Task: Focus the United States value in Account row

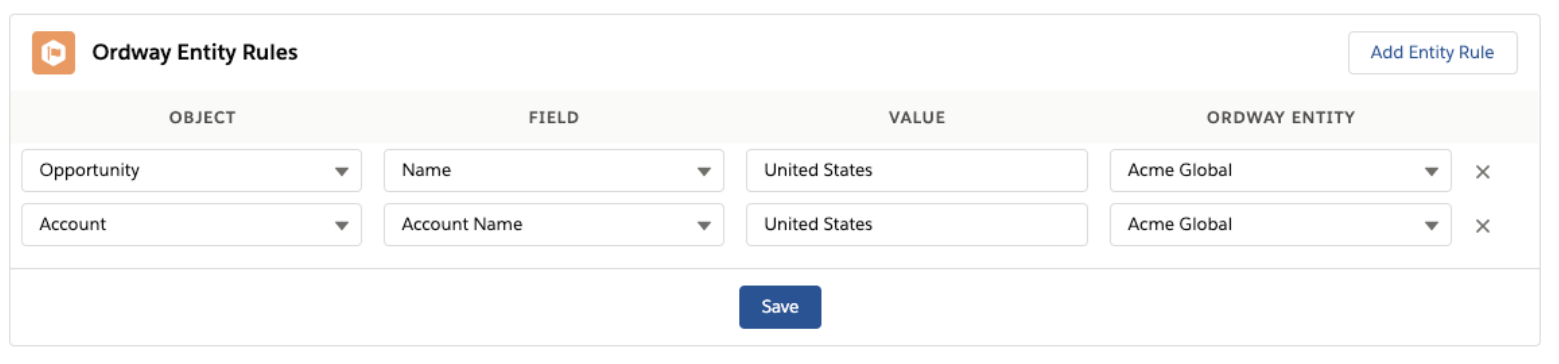Action: click(x=916, y=225)
